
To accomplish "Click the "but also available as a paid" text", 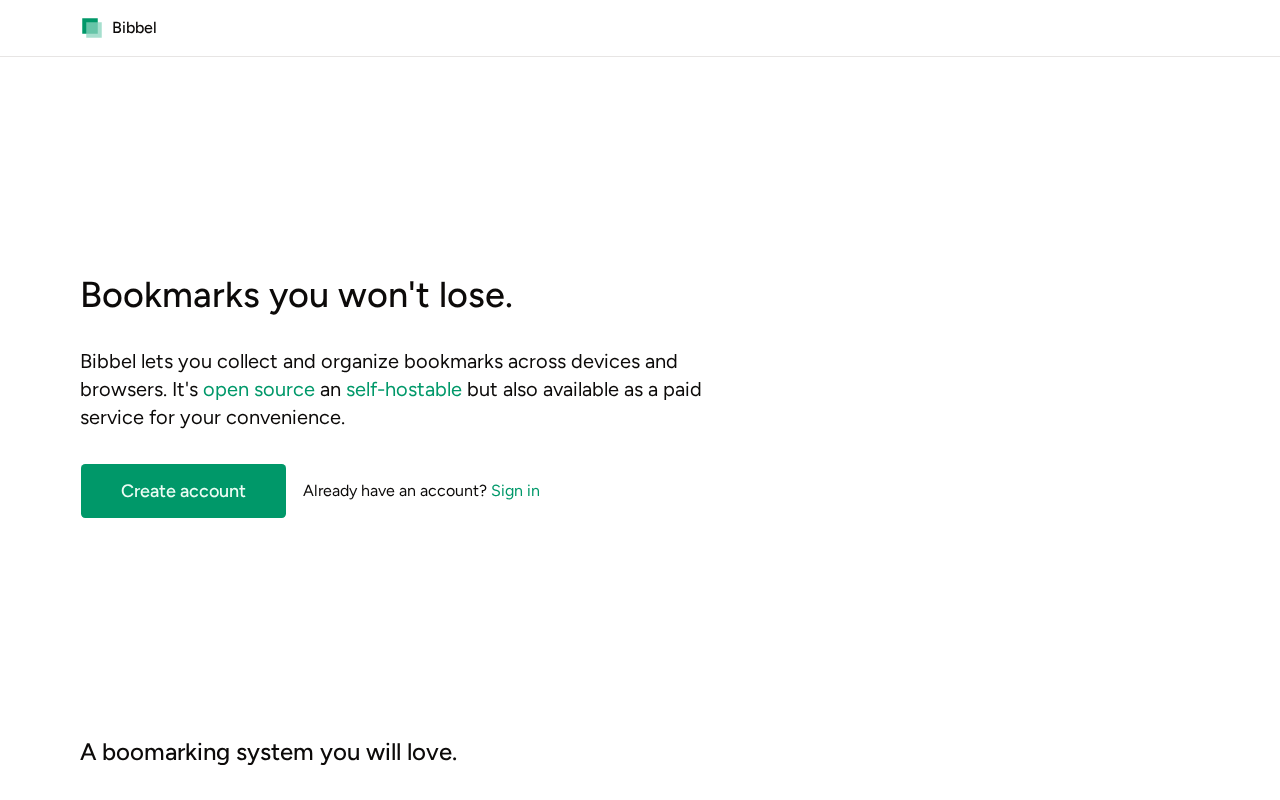I will (584, 389).
